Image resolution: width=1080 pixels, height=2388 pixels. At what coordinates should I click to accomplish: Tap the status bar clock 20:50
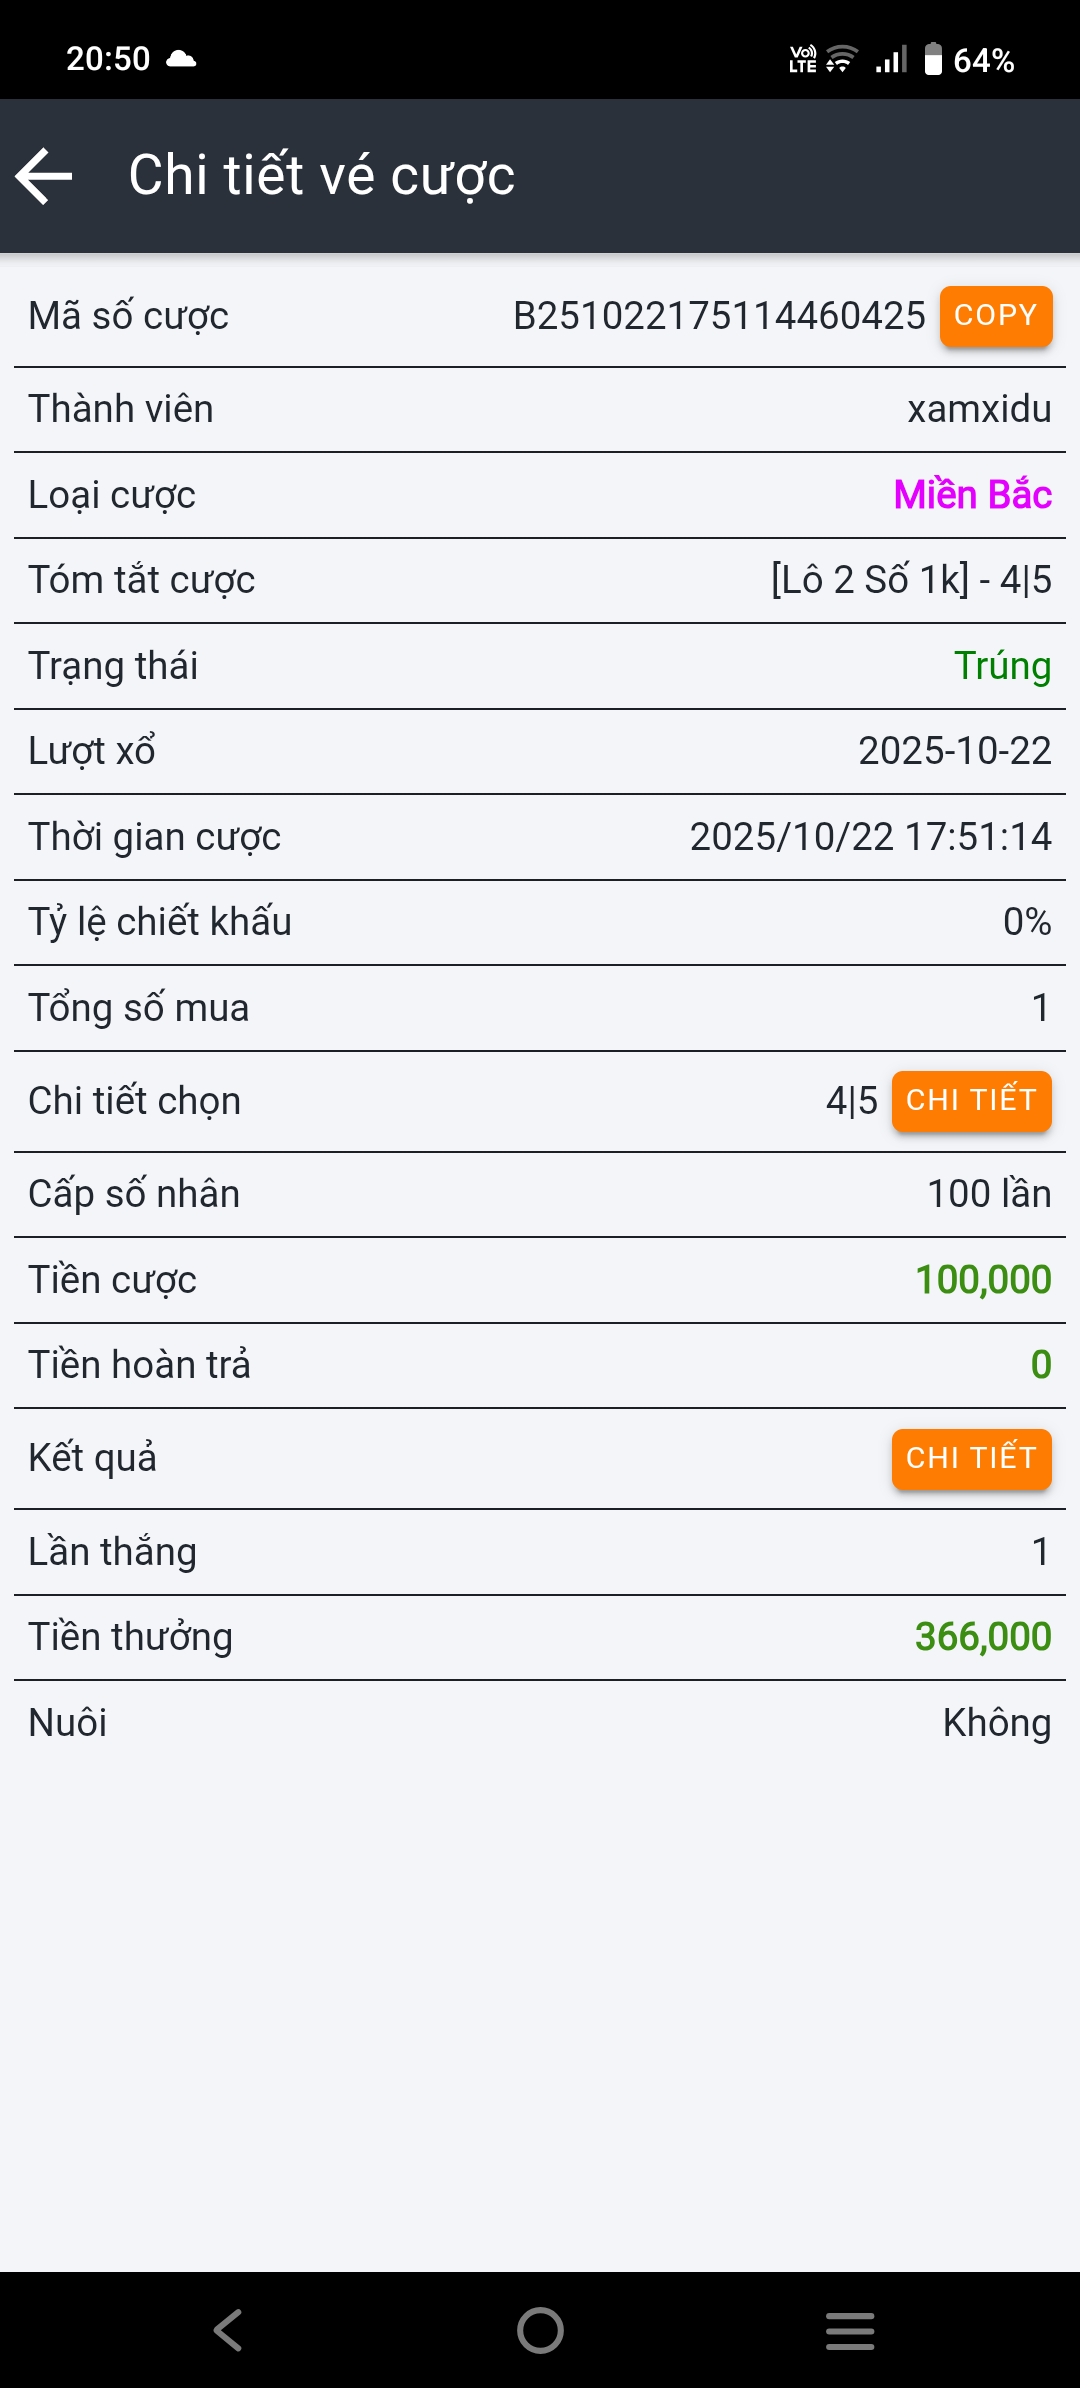[x=108, y=59]
